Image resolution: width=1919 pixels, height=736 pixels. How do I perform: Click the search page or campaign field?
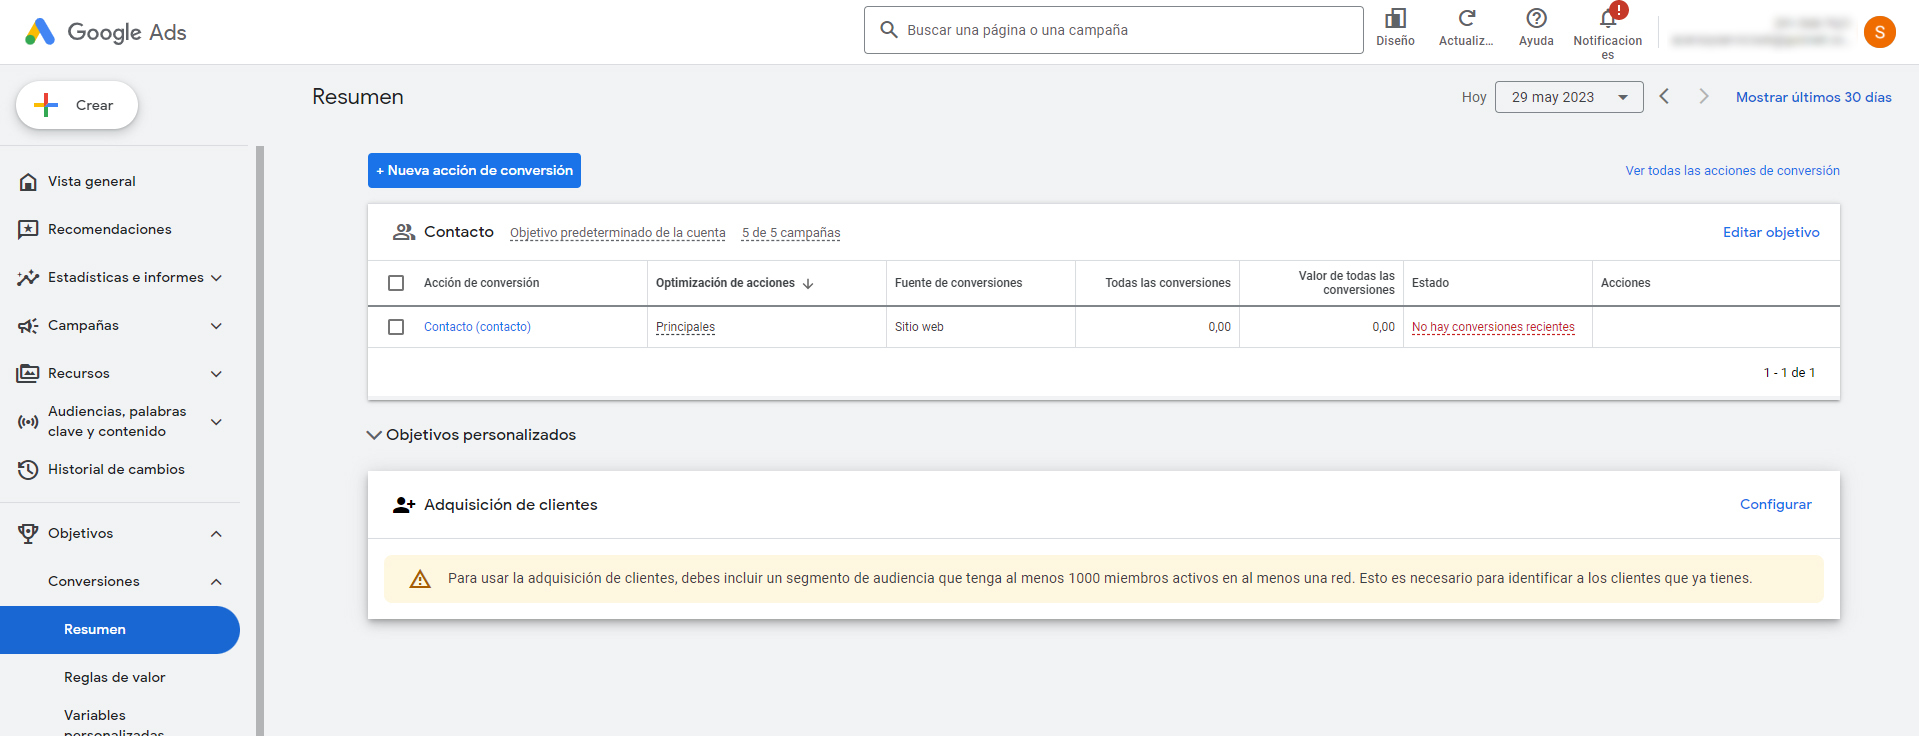tap(1114, 30)
